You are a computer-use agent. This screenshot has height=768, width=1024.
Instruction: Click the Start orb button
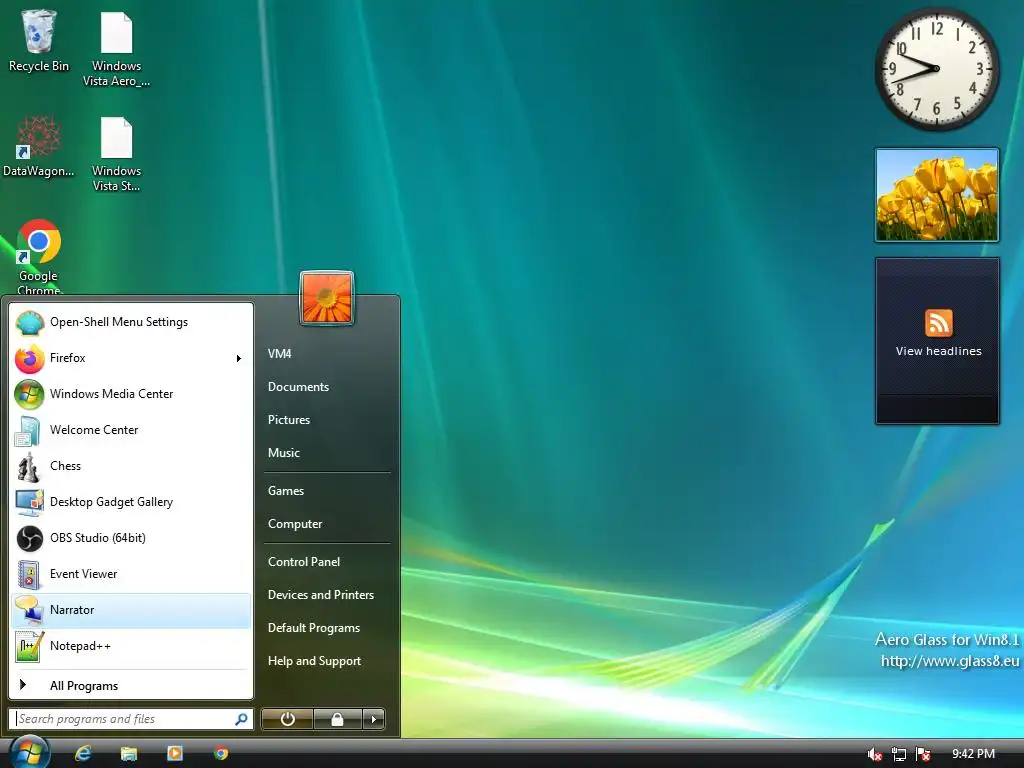(29, 752)
